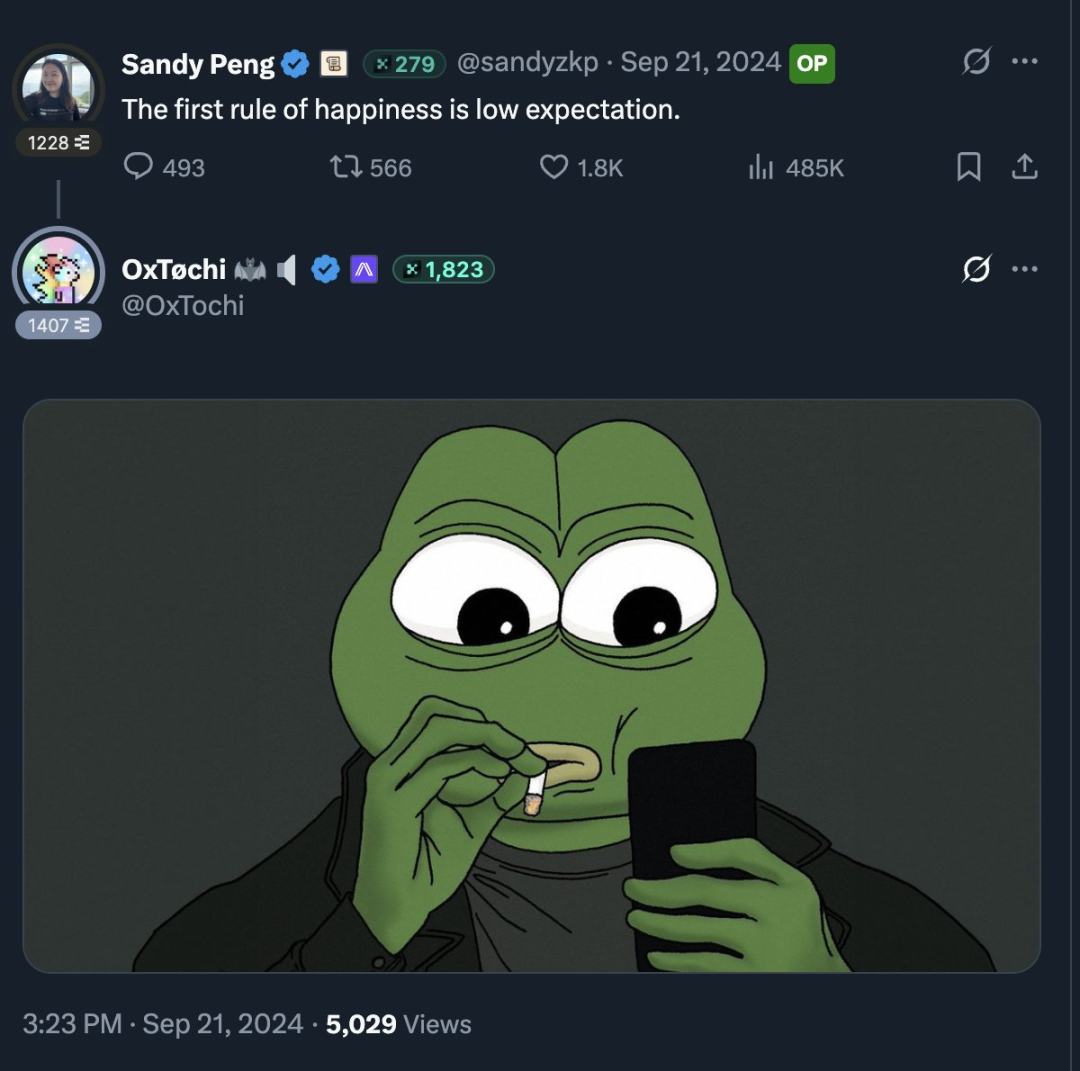1080x1071 pixels.
Task: Open more options for Sandy Peng's tweet
Action: (x=1025, y=62)
